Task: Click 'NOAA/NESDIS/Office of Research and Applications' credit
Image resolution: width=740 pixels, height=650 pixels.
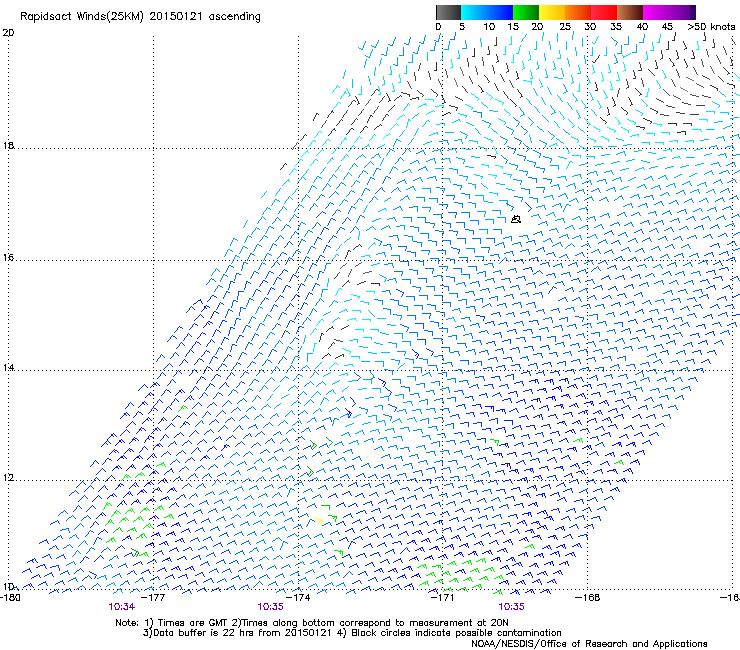Action: (x=589, y=644)
